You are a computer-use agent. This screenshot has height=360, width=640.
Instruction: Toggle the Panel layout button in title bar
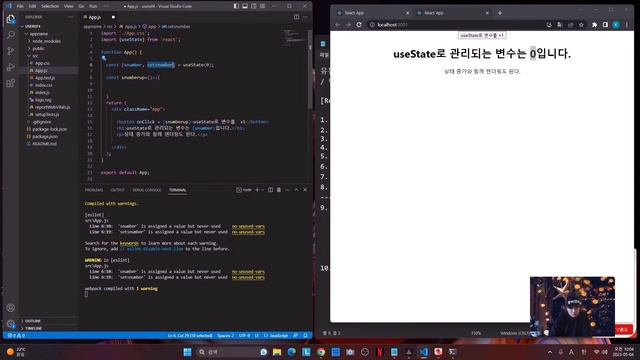click(245, 6)
